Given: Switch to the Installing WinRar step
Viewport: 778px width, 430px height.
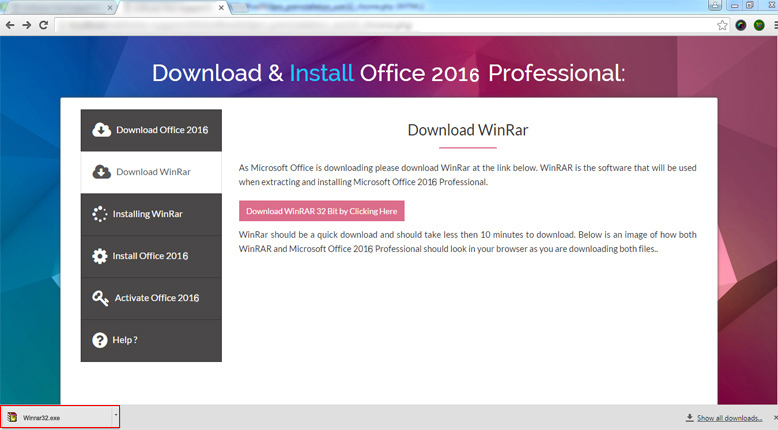Looking at the screenshot, I should (151, 214).
